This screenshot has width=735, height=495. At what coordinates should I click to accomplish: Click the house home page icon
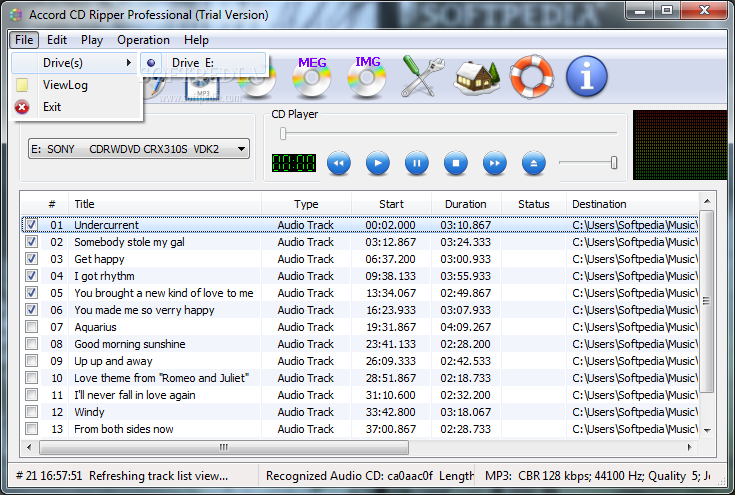(477, 77)
